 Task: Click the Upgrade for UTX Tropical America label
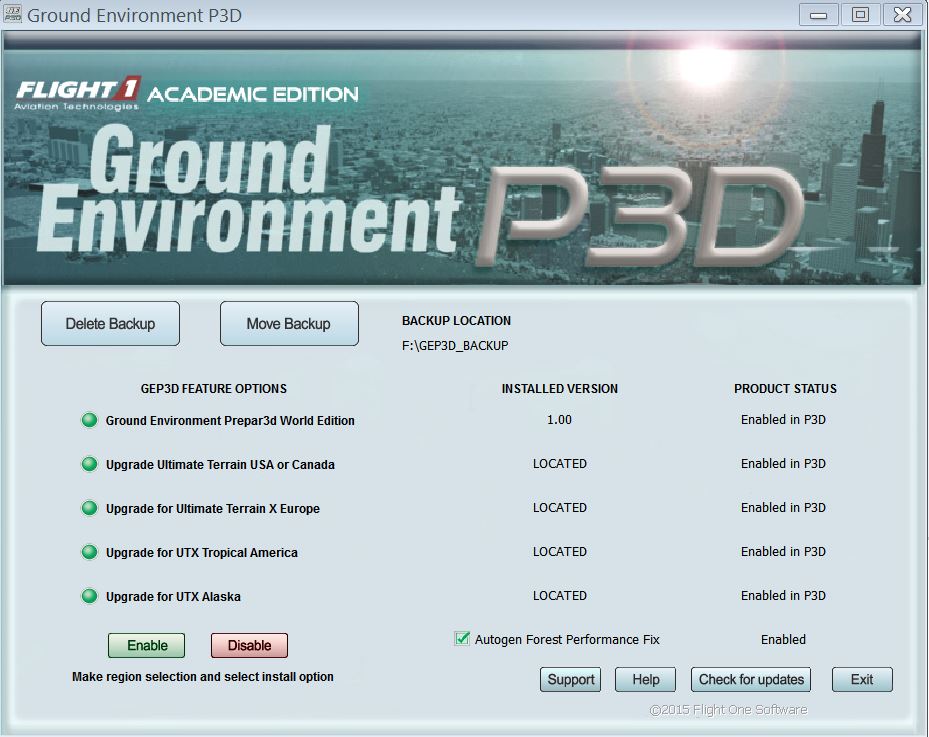201,553
